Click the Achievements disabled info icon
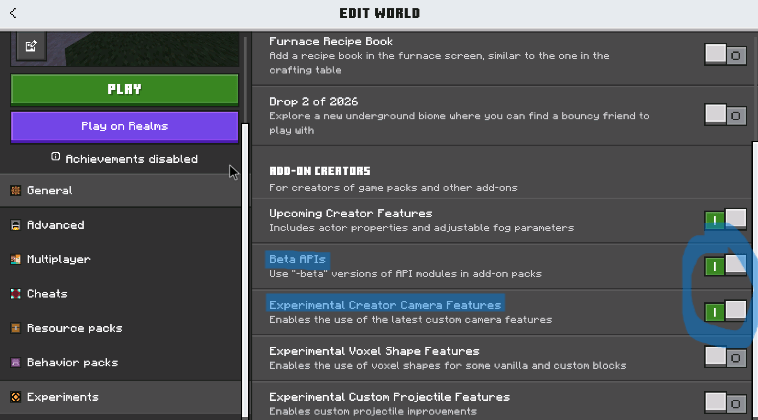758x420 pixels. point(56,157)
